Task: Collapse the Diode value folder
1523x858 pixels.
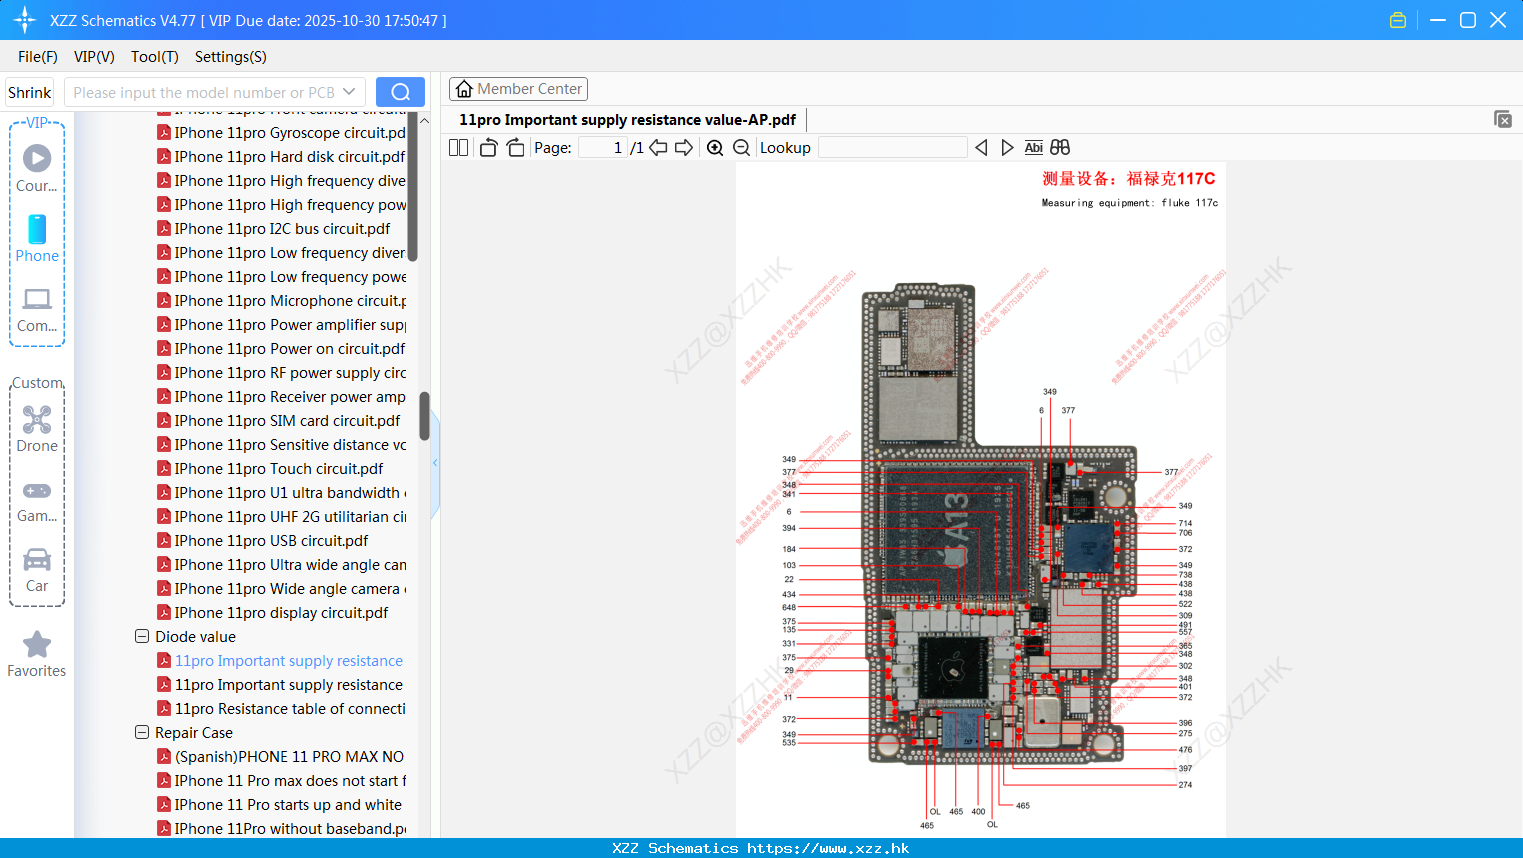Action: 142,636
